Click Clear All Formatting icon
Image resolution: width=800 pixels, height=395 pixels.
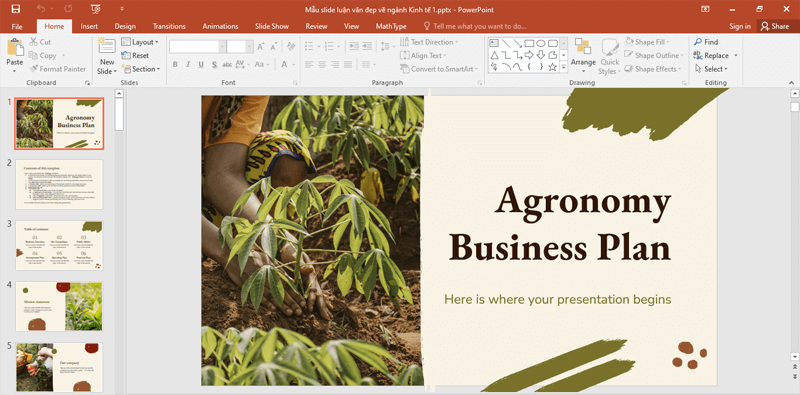point(291,46)
